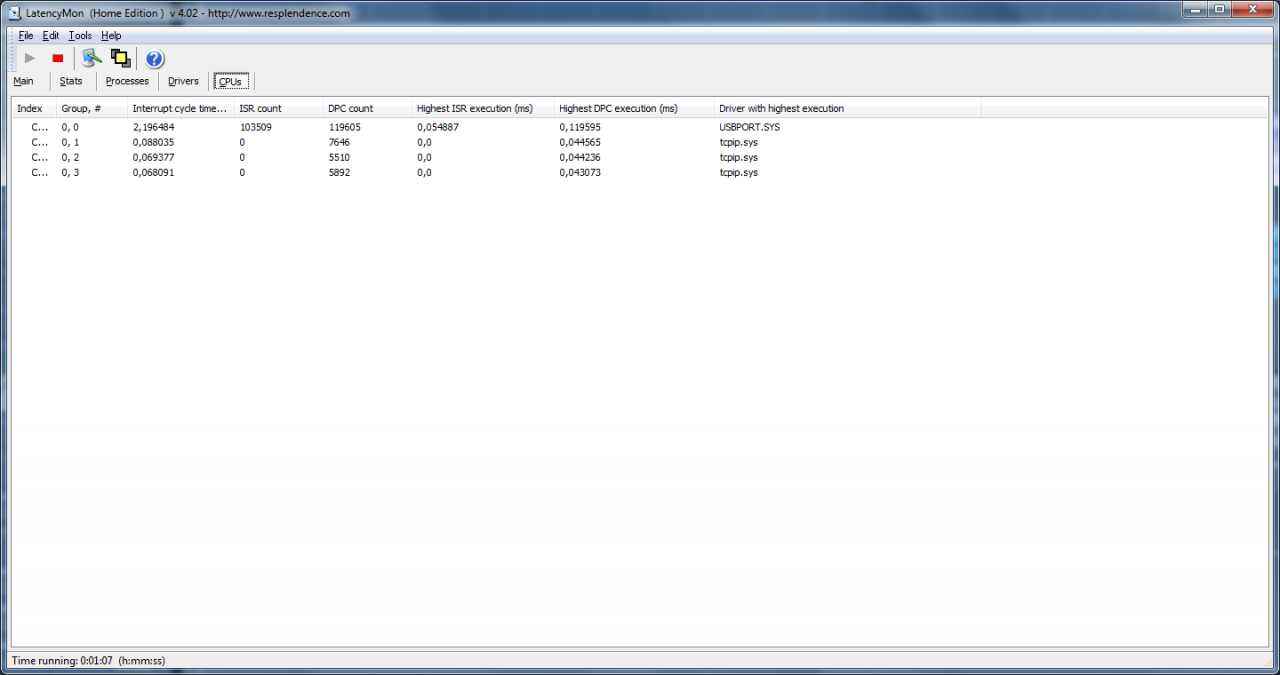Open the Tools menu
Image resolution: width=1280 pixels, height=675 pixels.
coord(80,36)
